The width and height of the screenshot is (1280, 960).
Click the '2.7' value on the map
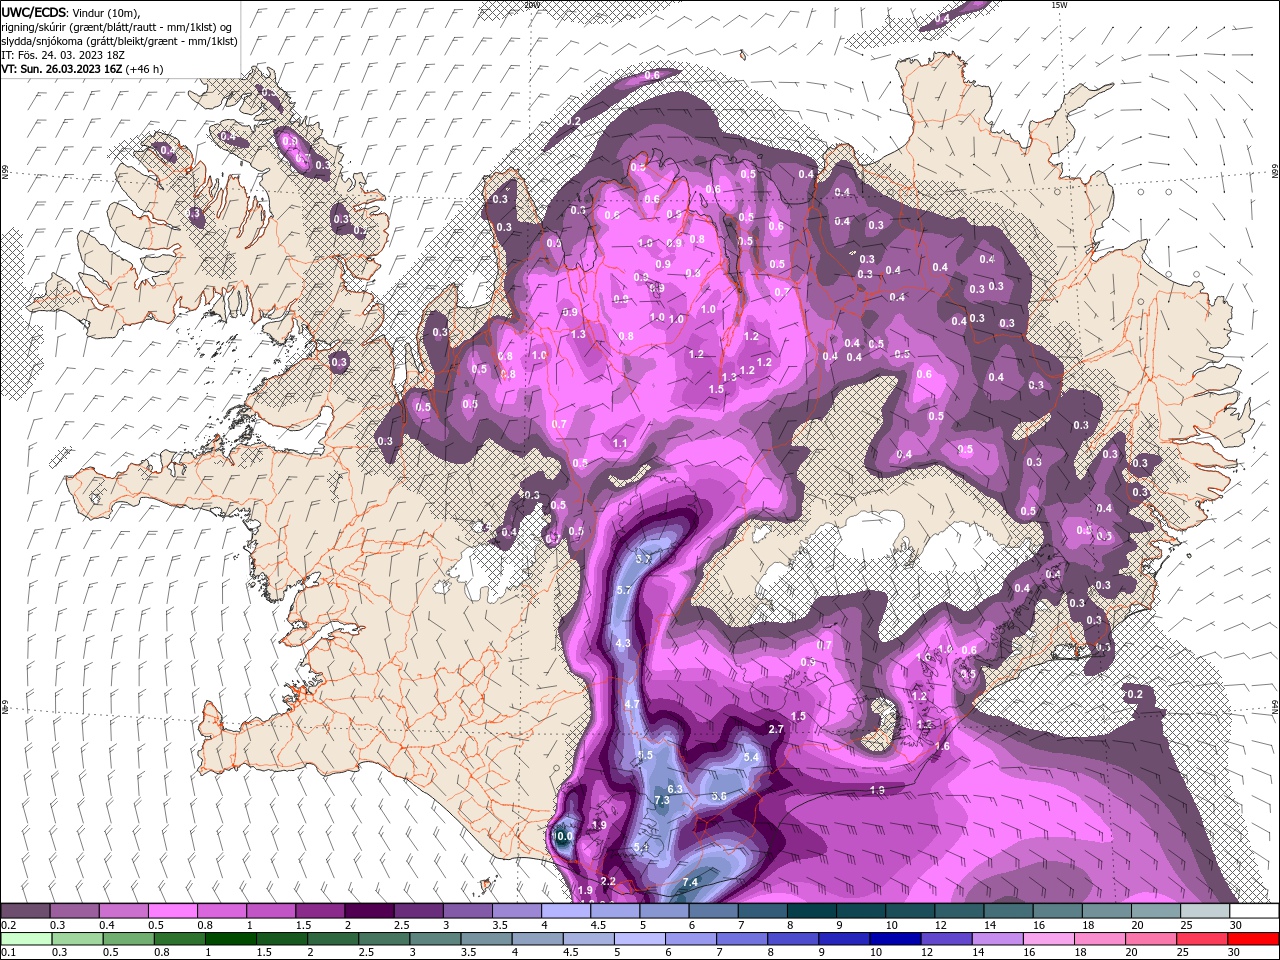776,730
